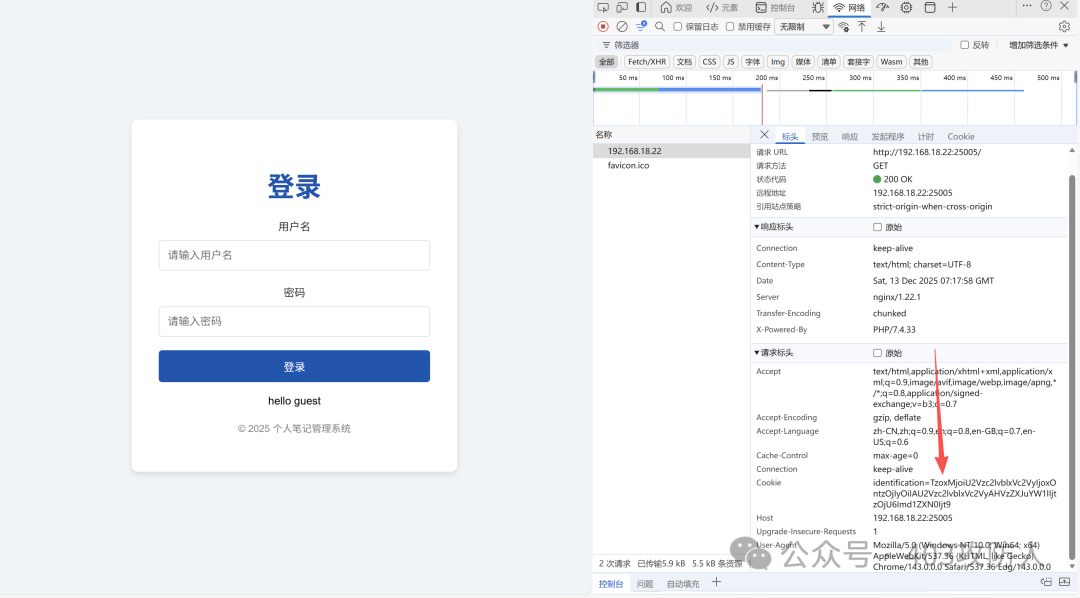Enable 禁用缓存 checkbox
Image resolution: width=1080 pixels, height=598 pixels.
[730, 27]
